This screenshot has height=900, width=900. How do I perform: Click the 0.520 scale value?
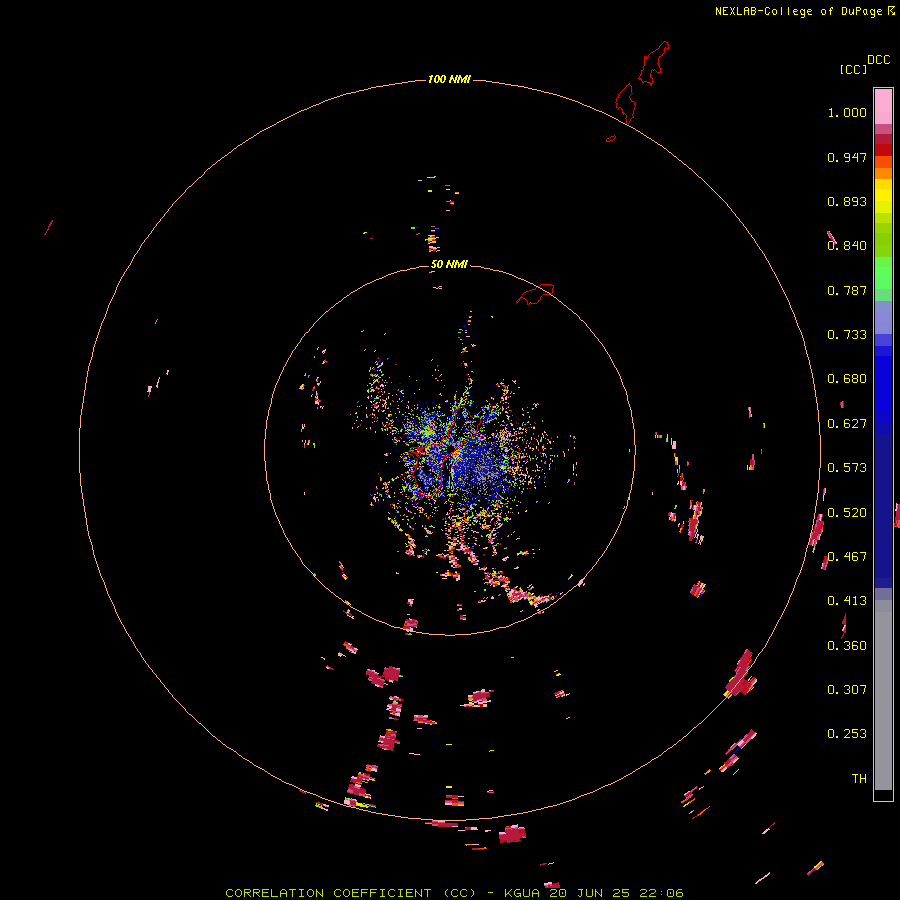click(847, 513)
